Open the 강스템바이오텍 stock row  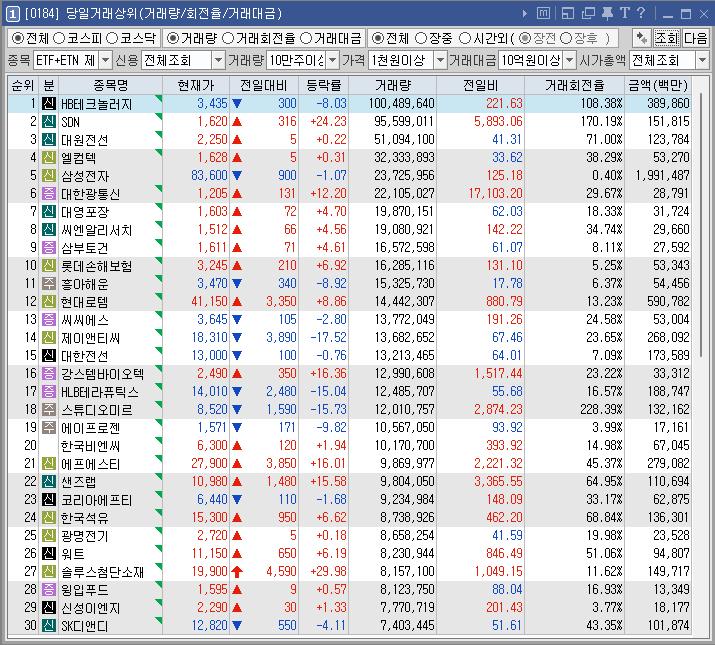[x=349, y=374]
